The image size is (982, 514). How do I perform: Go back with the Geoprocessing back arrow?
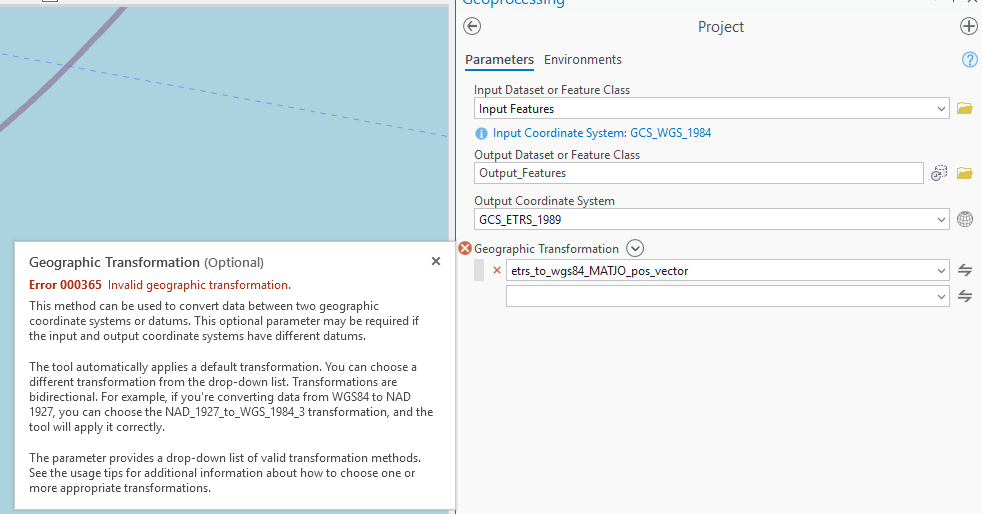pos(472,26)
